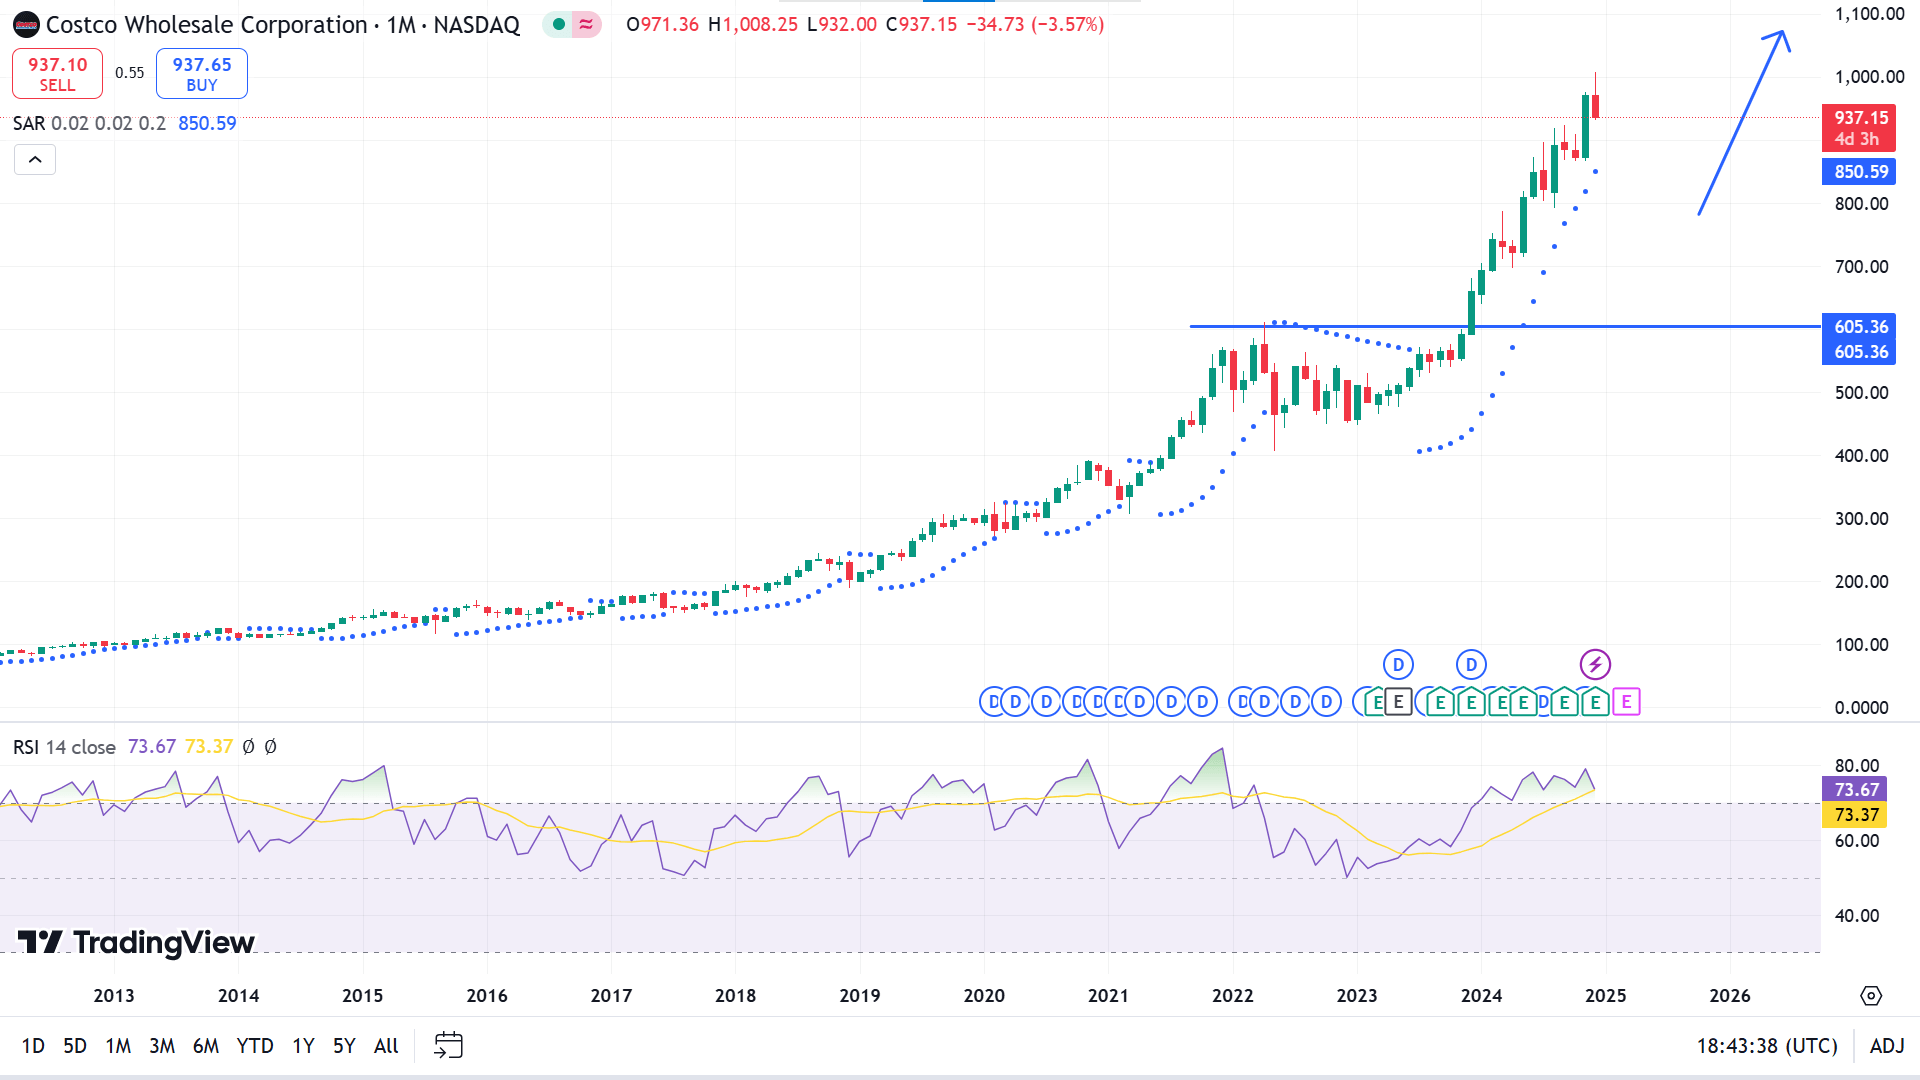Click the red 937.15 last price label
This screenshot has width=1920, height=1080.
[x=1859, y=128]
